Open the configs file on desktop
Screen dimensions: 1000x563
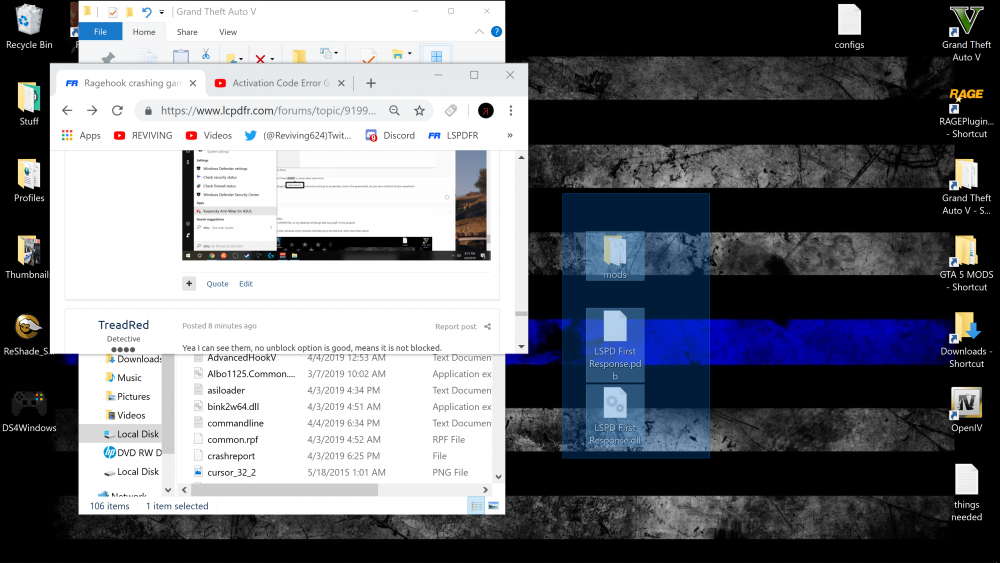[849, 27]
